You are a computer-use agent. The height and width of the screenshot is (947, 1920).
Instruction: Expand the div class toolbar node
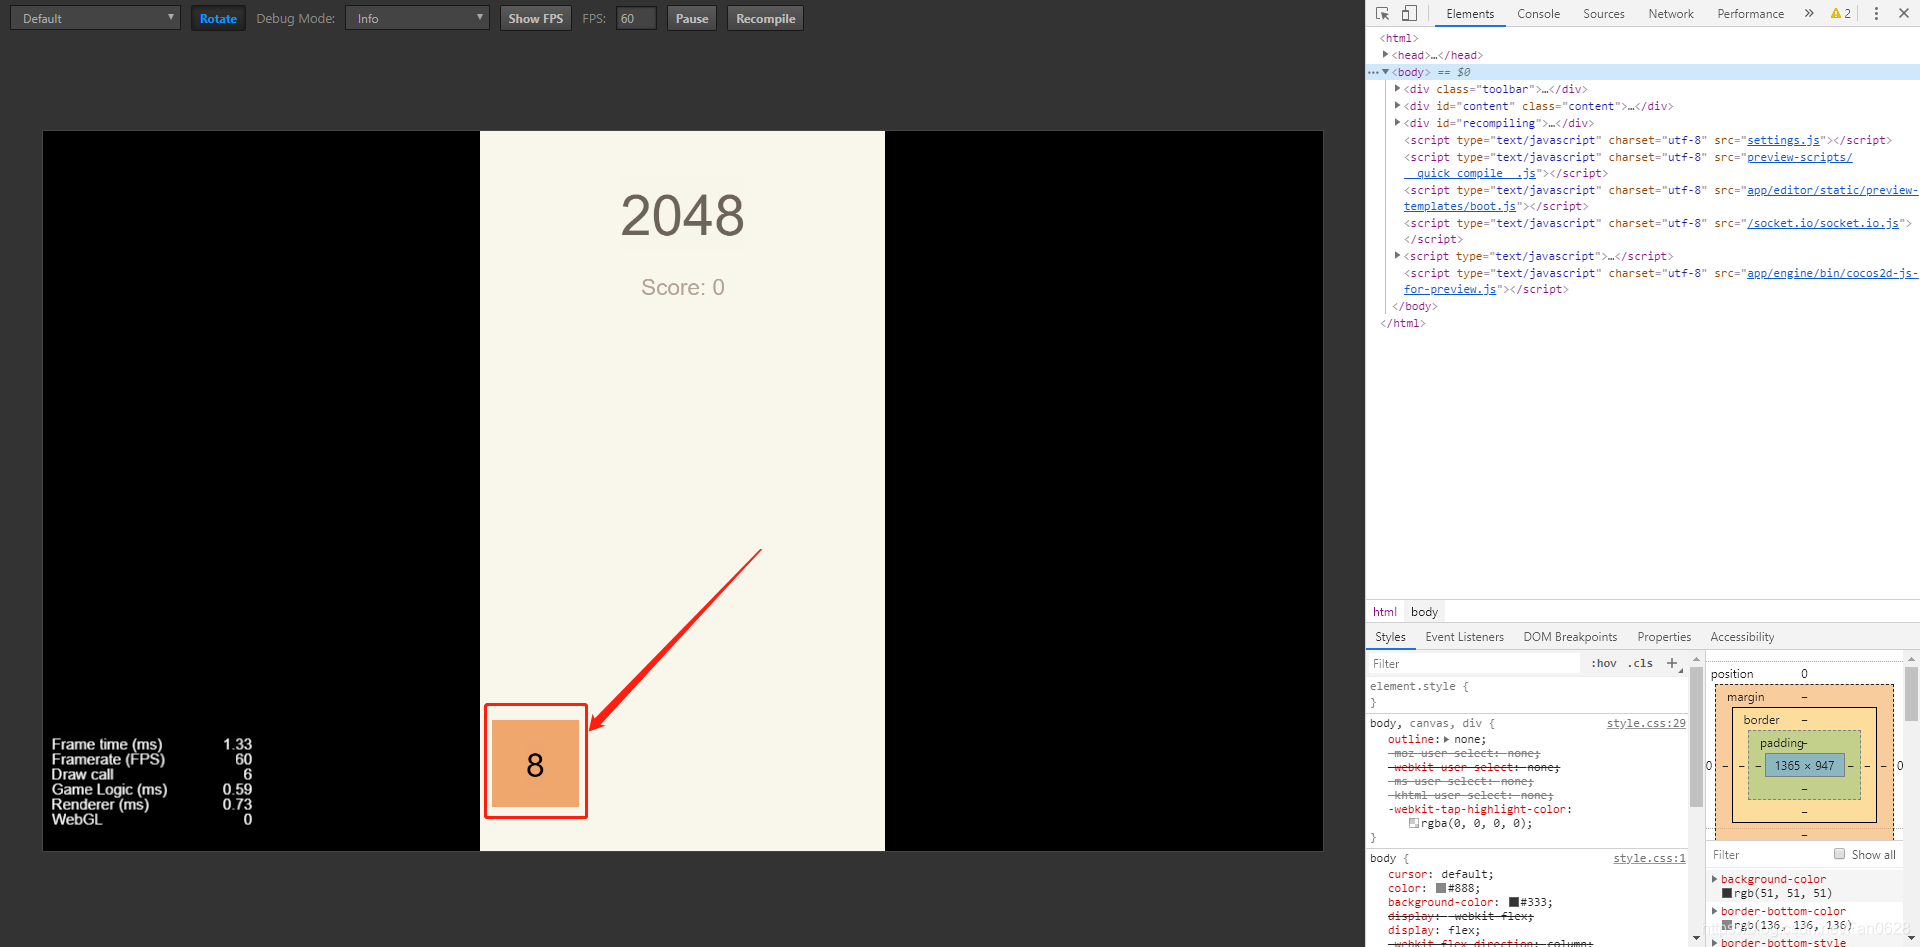click(1397, 89)
